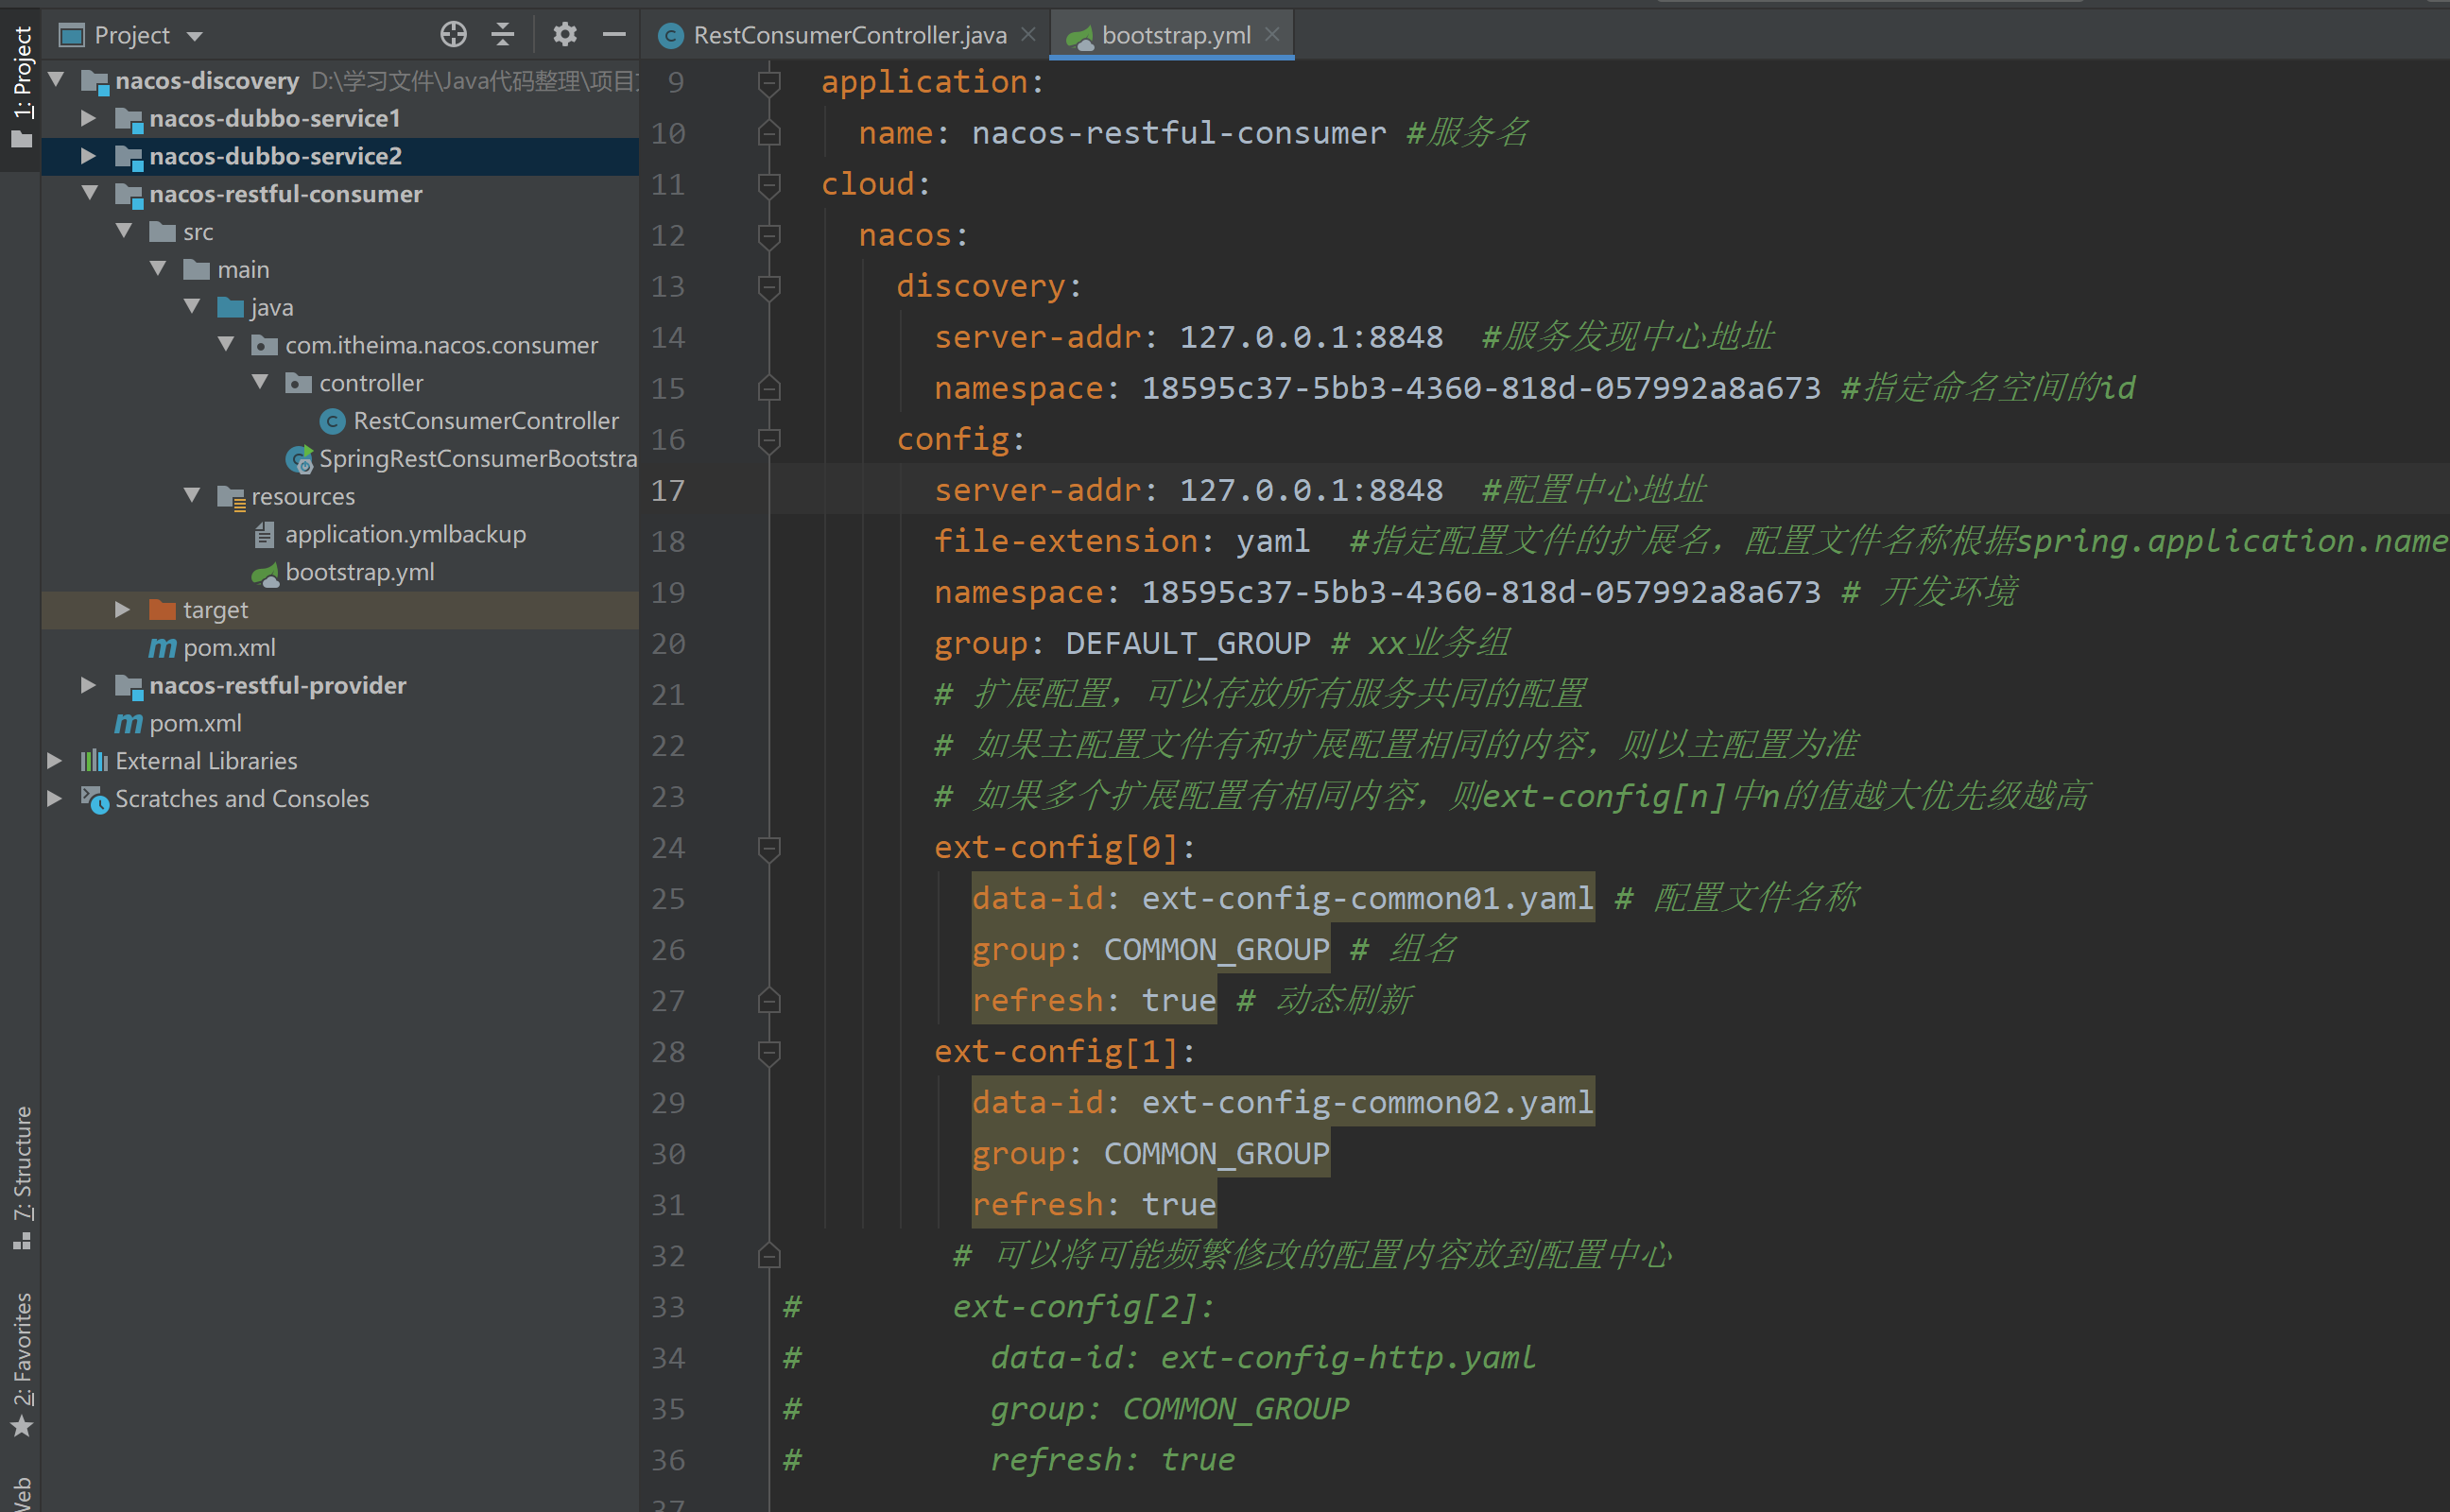Select RestConsumerController class in tree
This screenshot has height=1512, width=2450.
click(485, 421)
